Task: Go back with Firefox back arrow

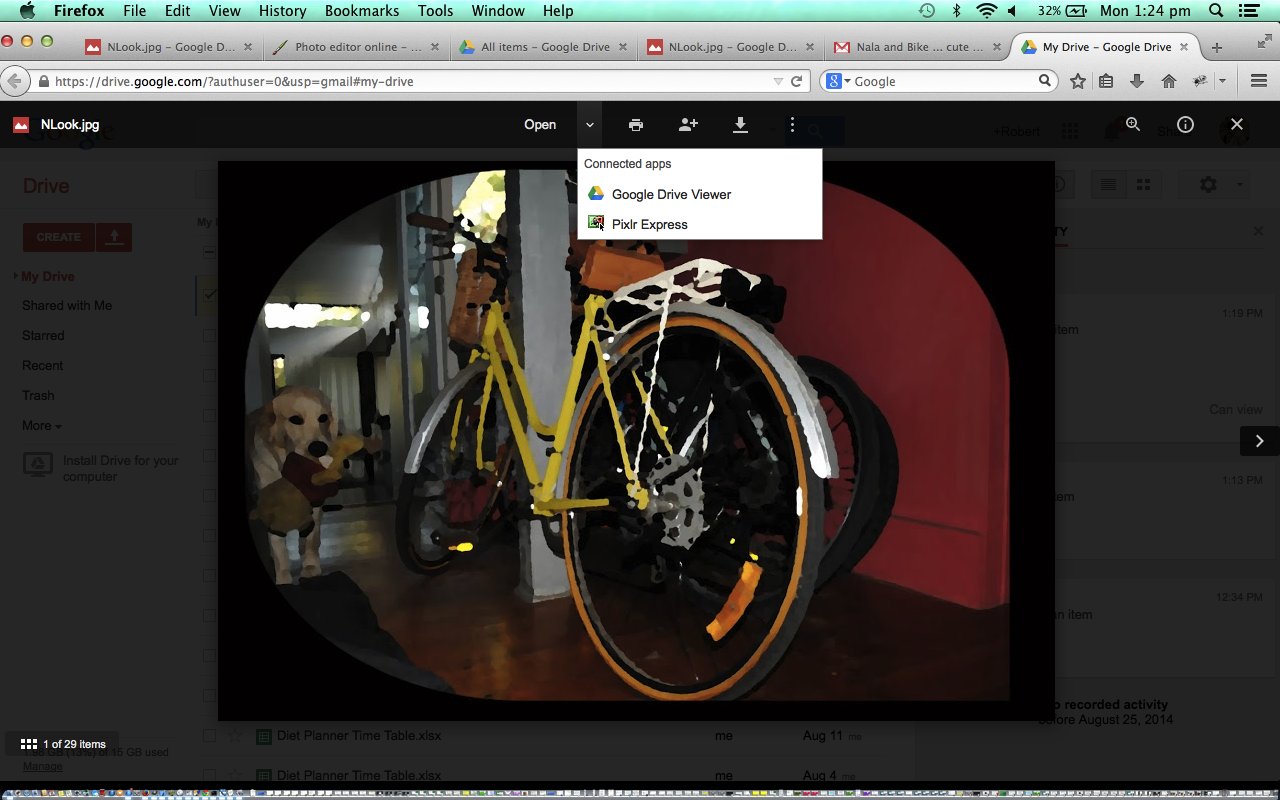Action: coord(15,81)
